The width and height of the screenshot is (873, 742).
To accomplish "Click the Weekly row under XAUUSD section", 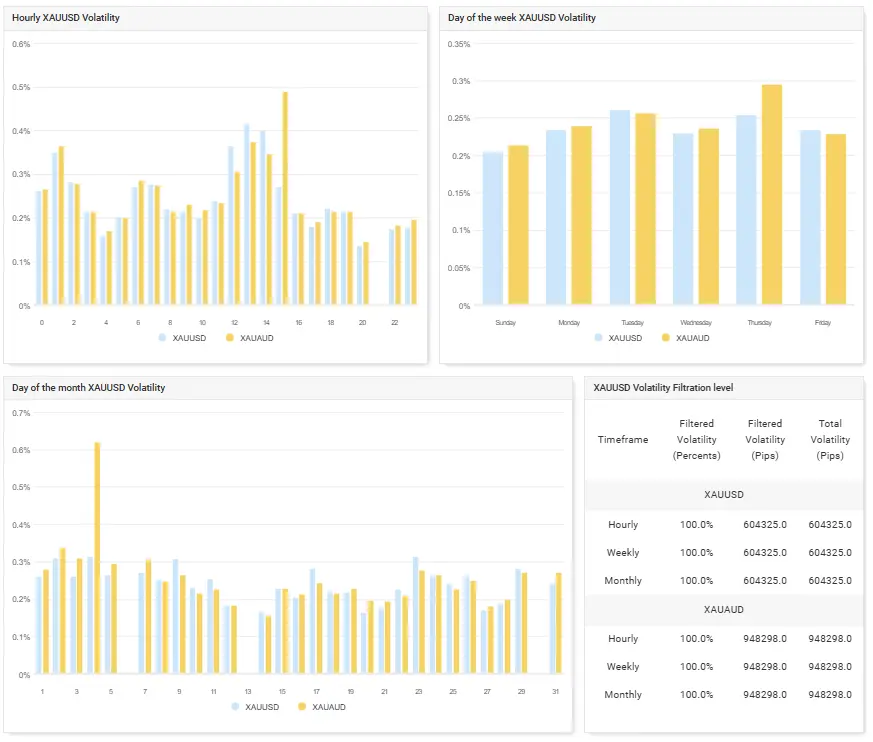I will 623,553.
